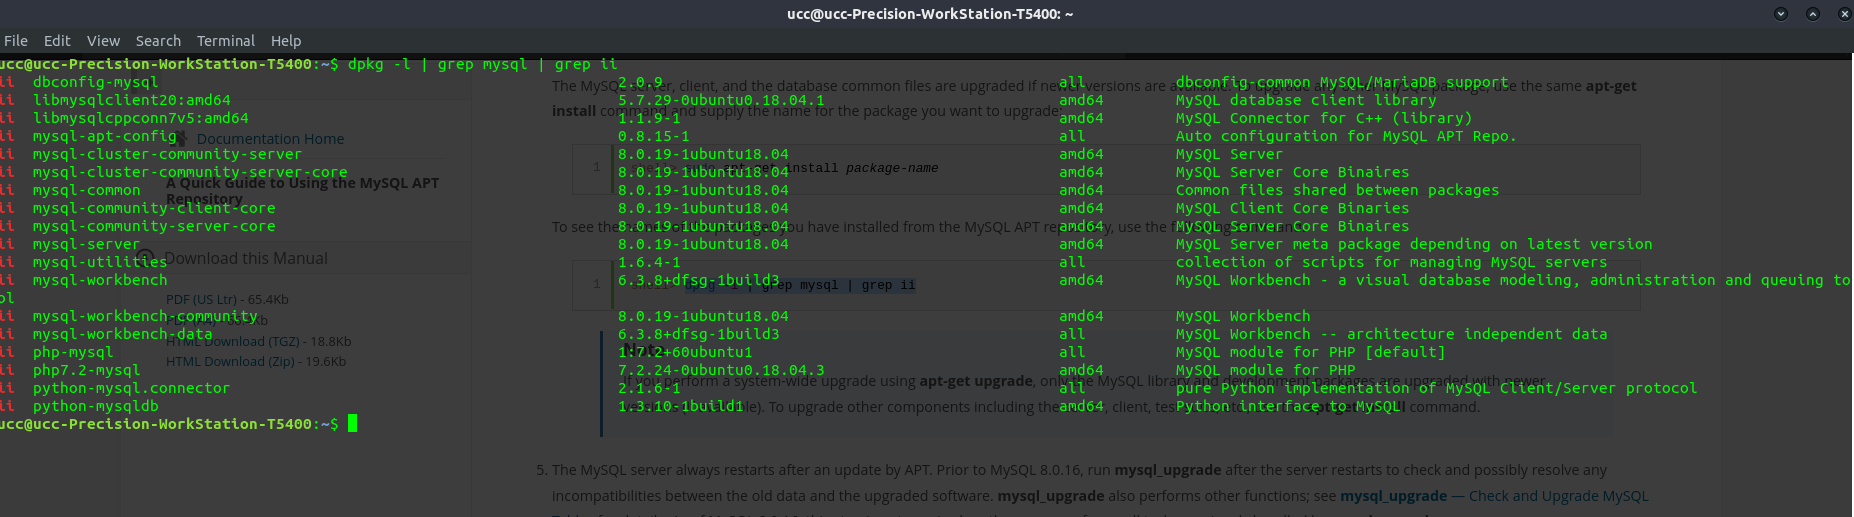This screenshot has height=517, width=1854.
Task: Click the python-mysqldb package line
Action: (x=96, y=406)
